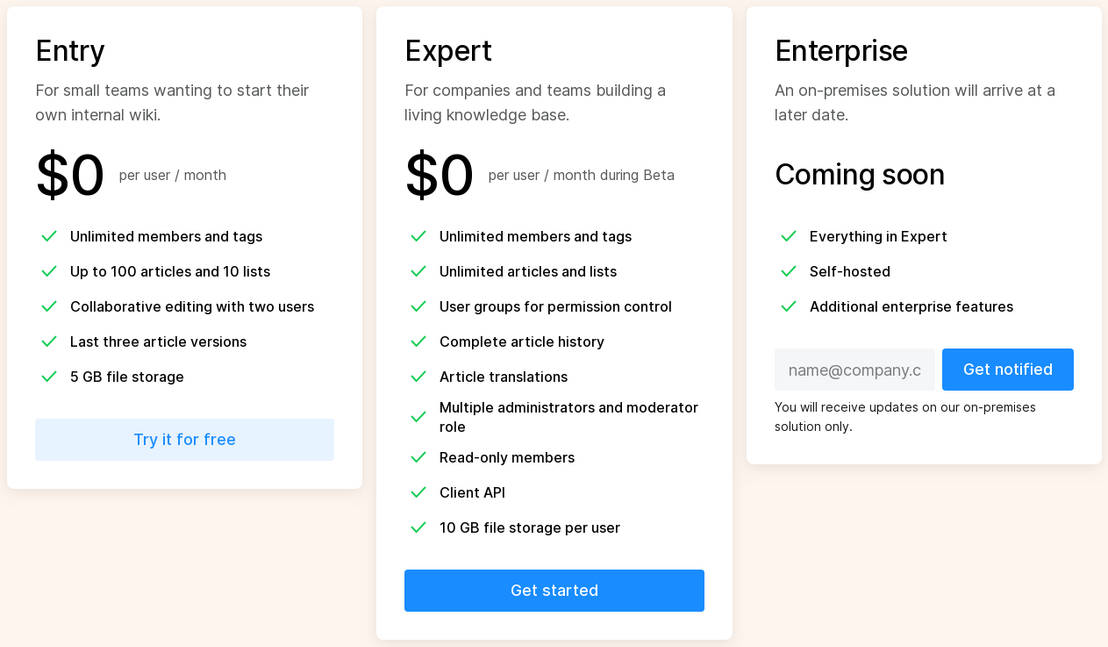Click checkmark beside Unlimited members in Entry

point(48,237)
